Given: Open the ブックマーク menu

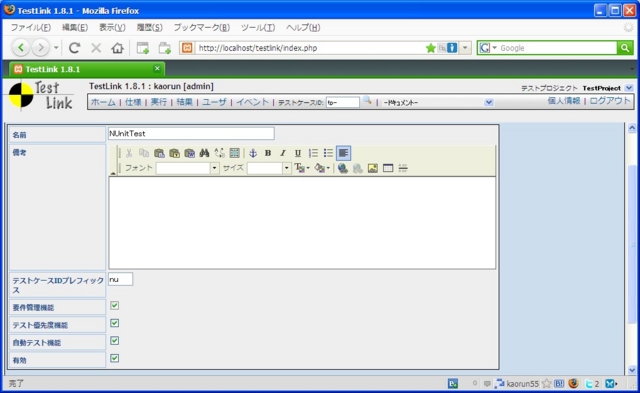Looking at the screenshot, I should 202,28.
